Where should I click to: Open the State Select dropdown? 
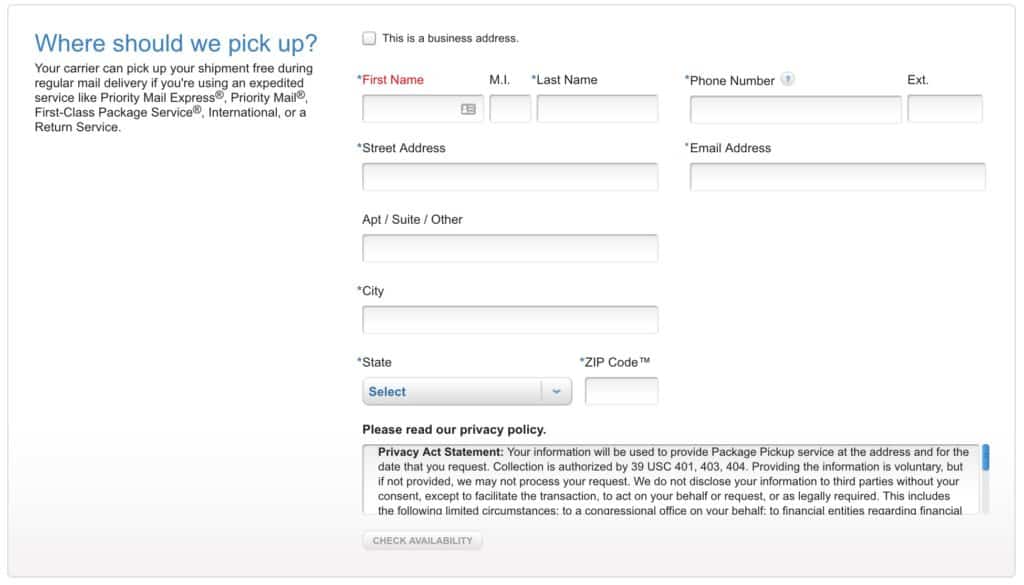467,392
